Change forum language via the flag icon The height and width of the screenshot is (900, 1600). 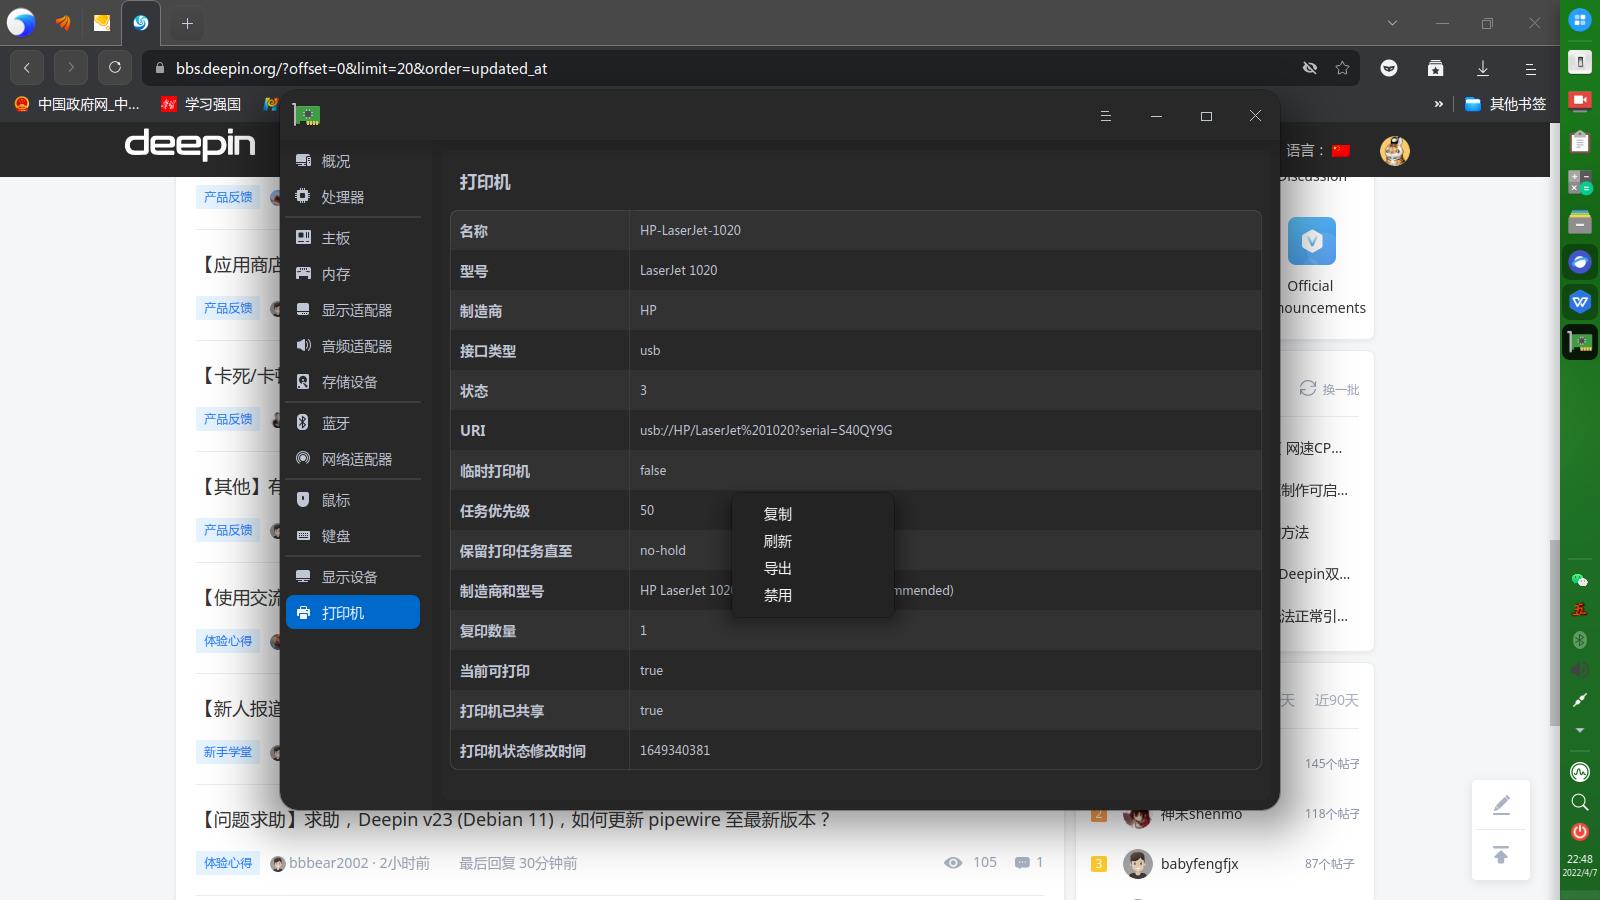point(1341,151)
